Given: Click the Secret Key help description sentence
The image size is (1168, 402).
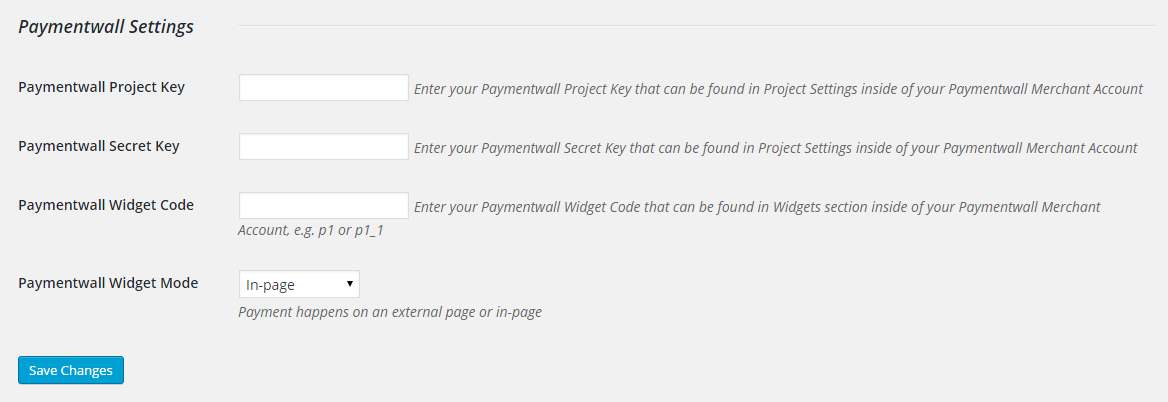Looking at the screenshot, I should tap(775, 148).
